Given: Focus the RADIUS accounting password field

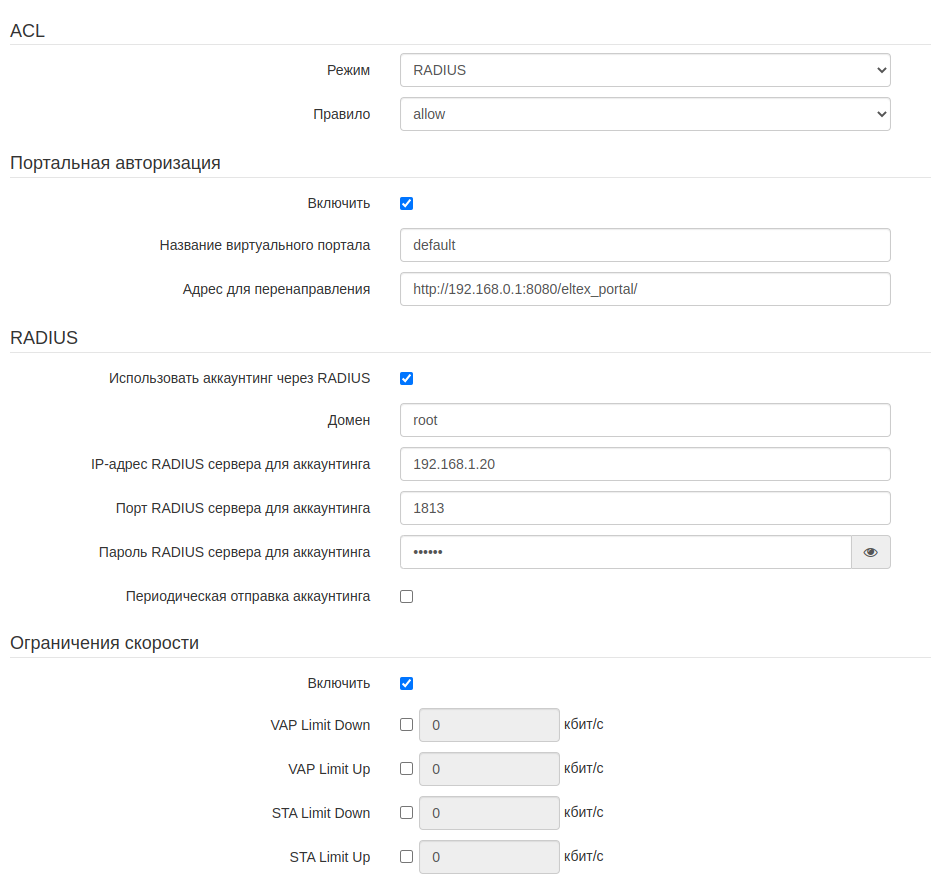Looking at the screenshot, I should [625, 552].
